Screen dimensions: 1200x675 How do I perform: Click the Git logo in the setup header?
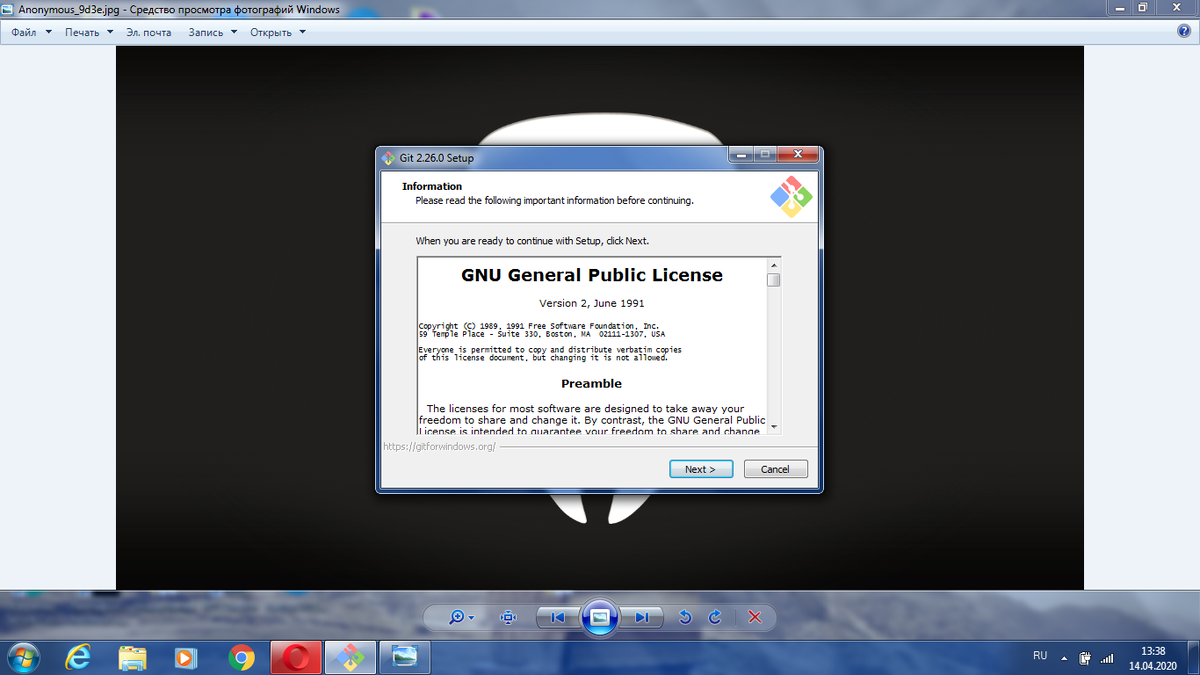click(791, 196)
